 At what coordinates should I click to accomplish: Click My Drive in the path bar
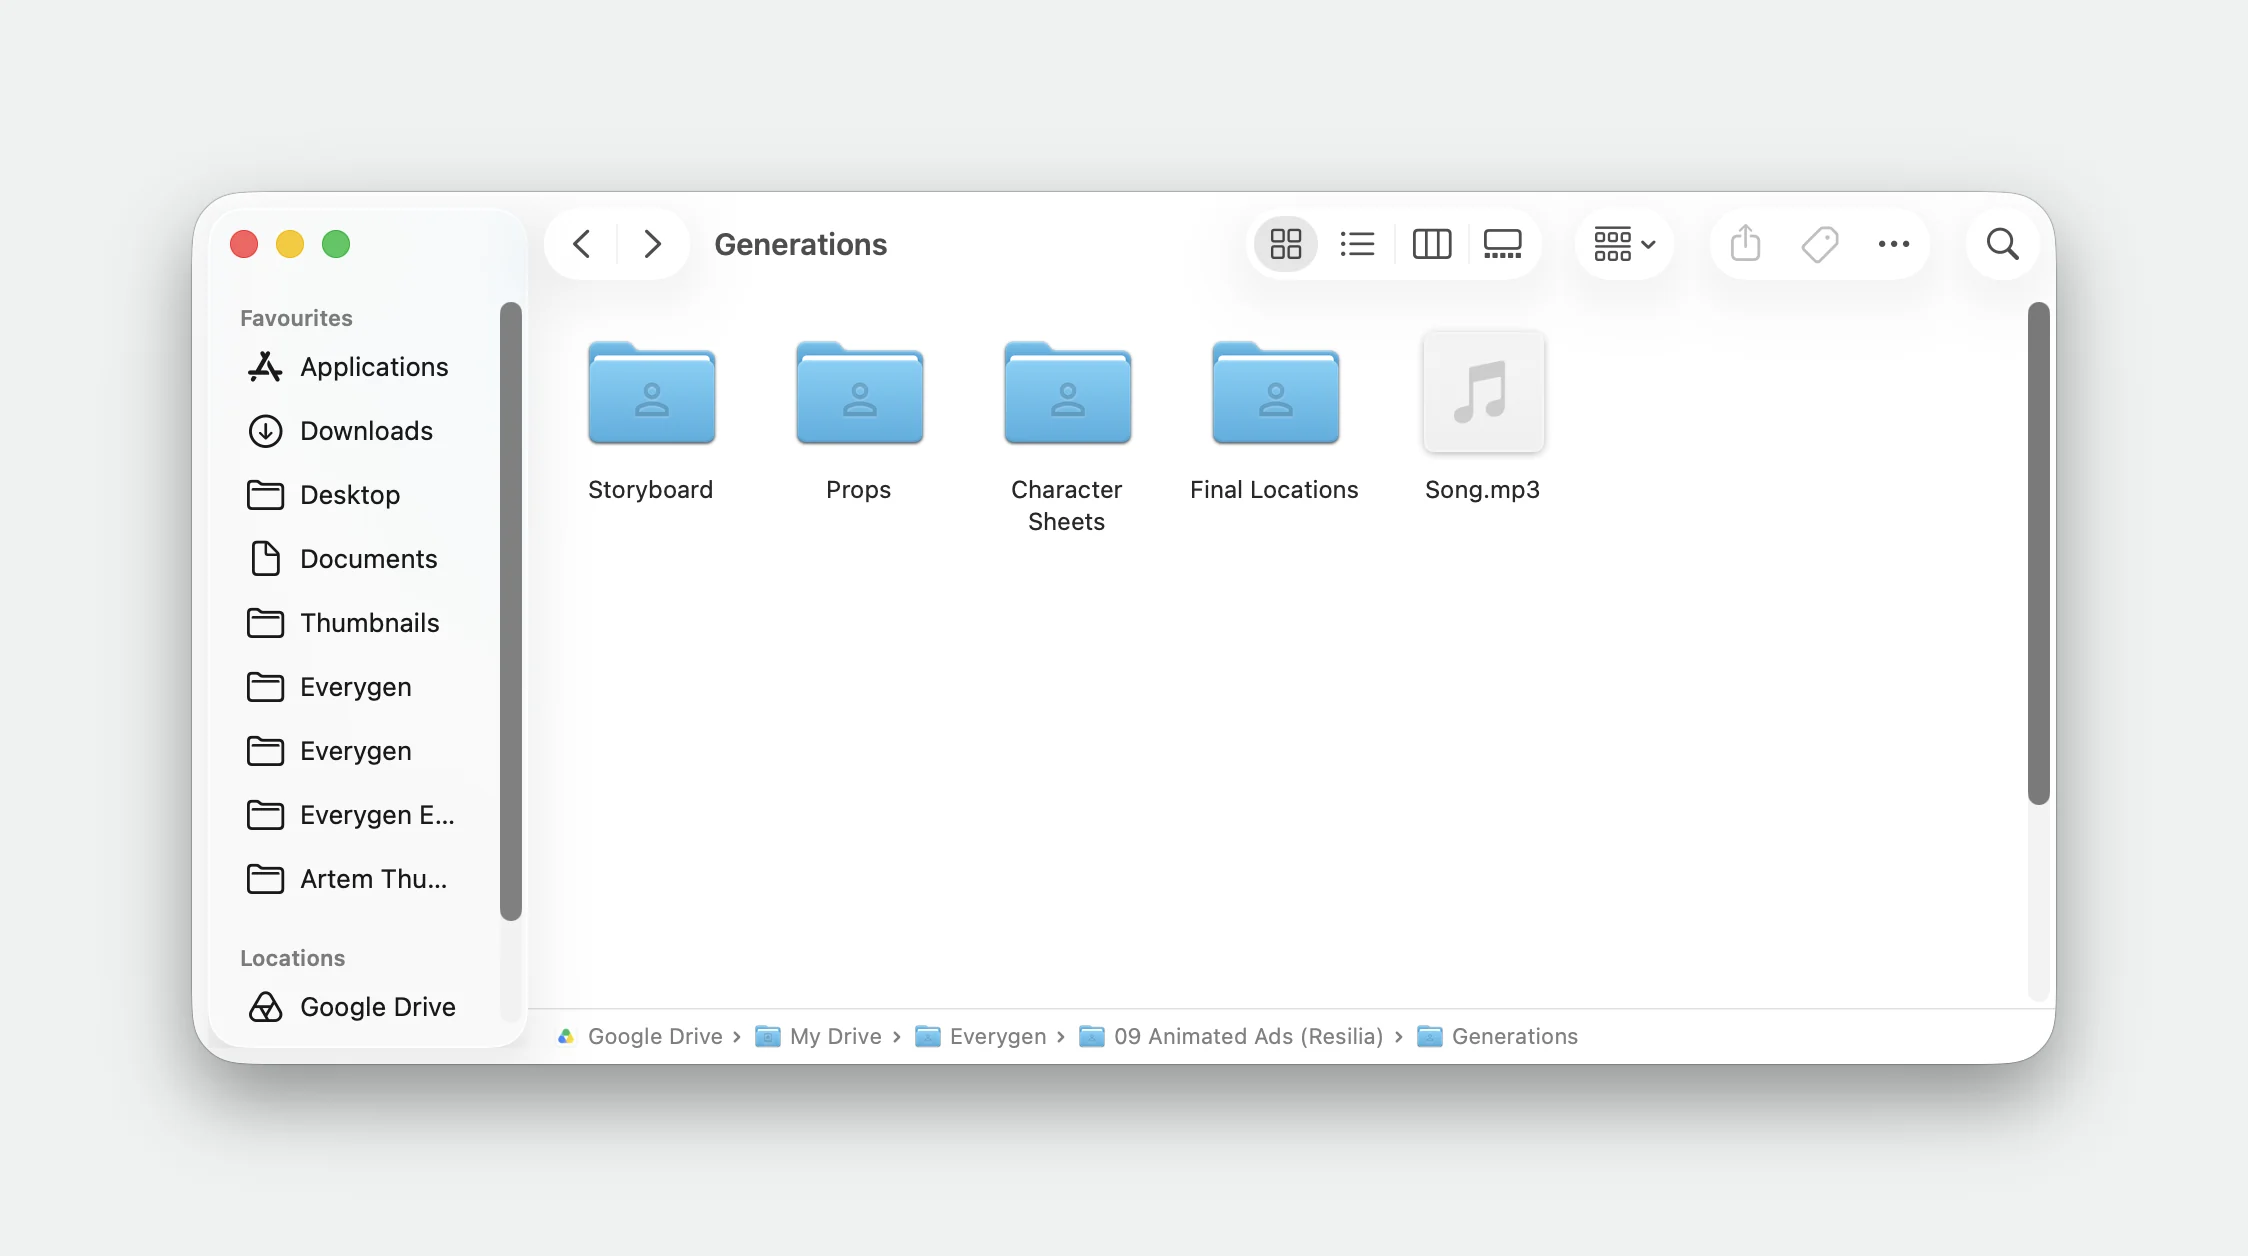(819, 1036)
